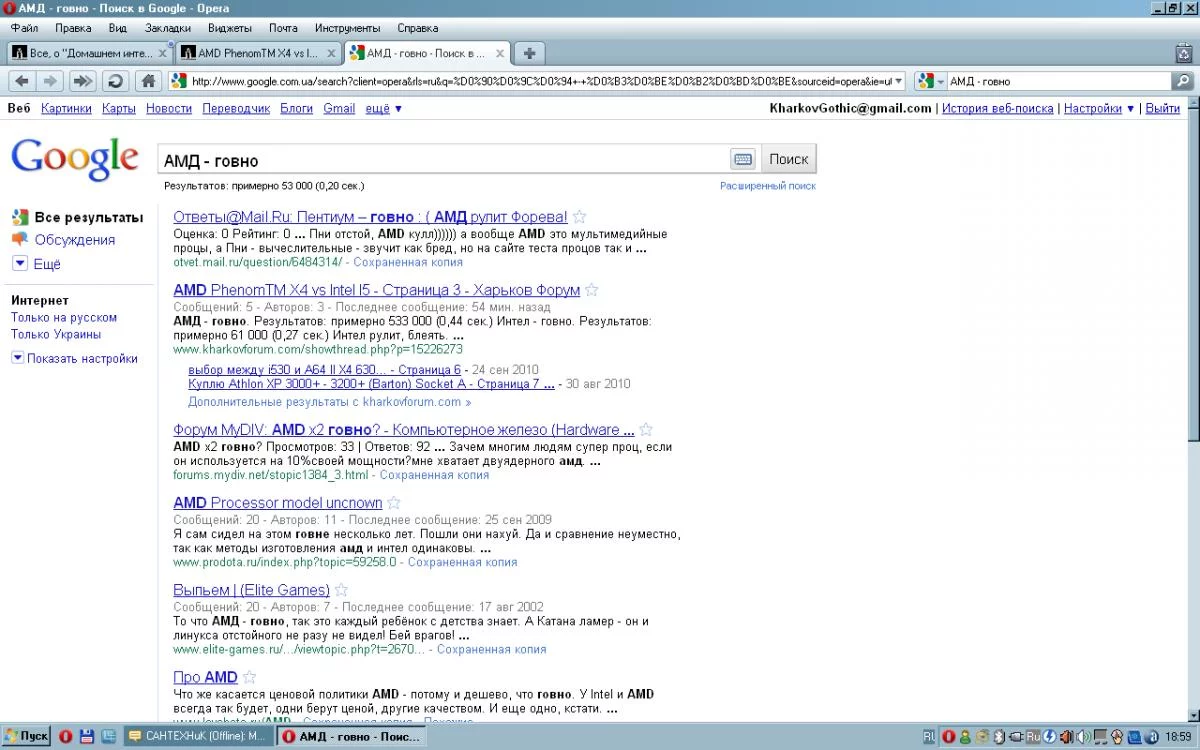Screen dimensions: 1200x750
Task: Open Сохраненная копия for the otvet.mail.ru result
Action: [x=407, y=262]
